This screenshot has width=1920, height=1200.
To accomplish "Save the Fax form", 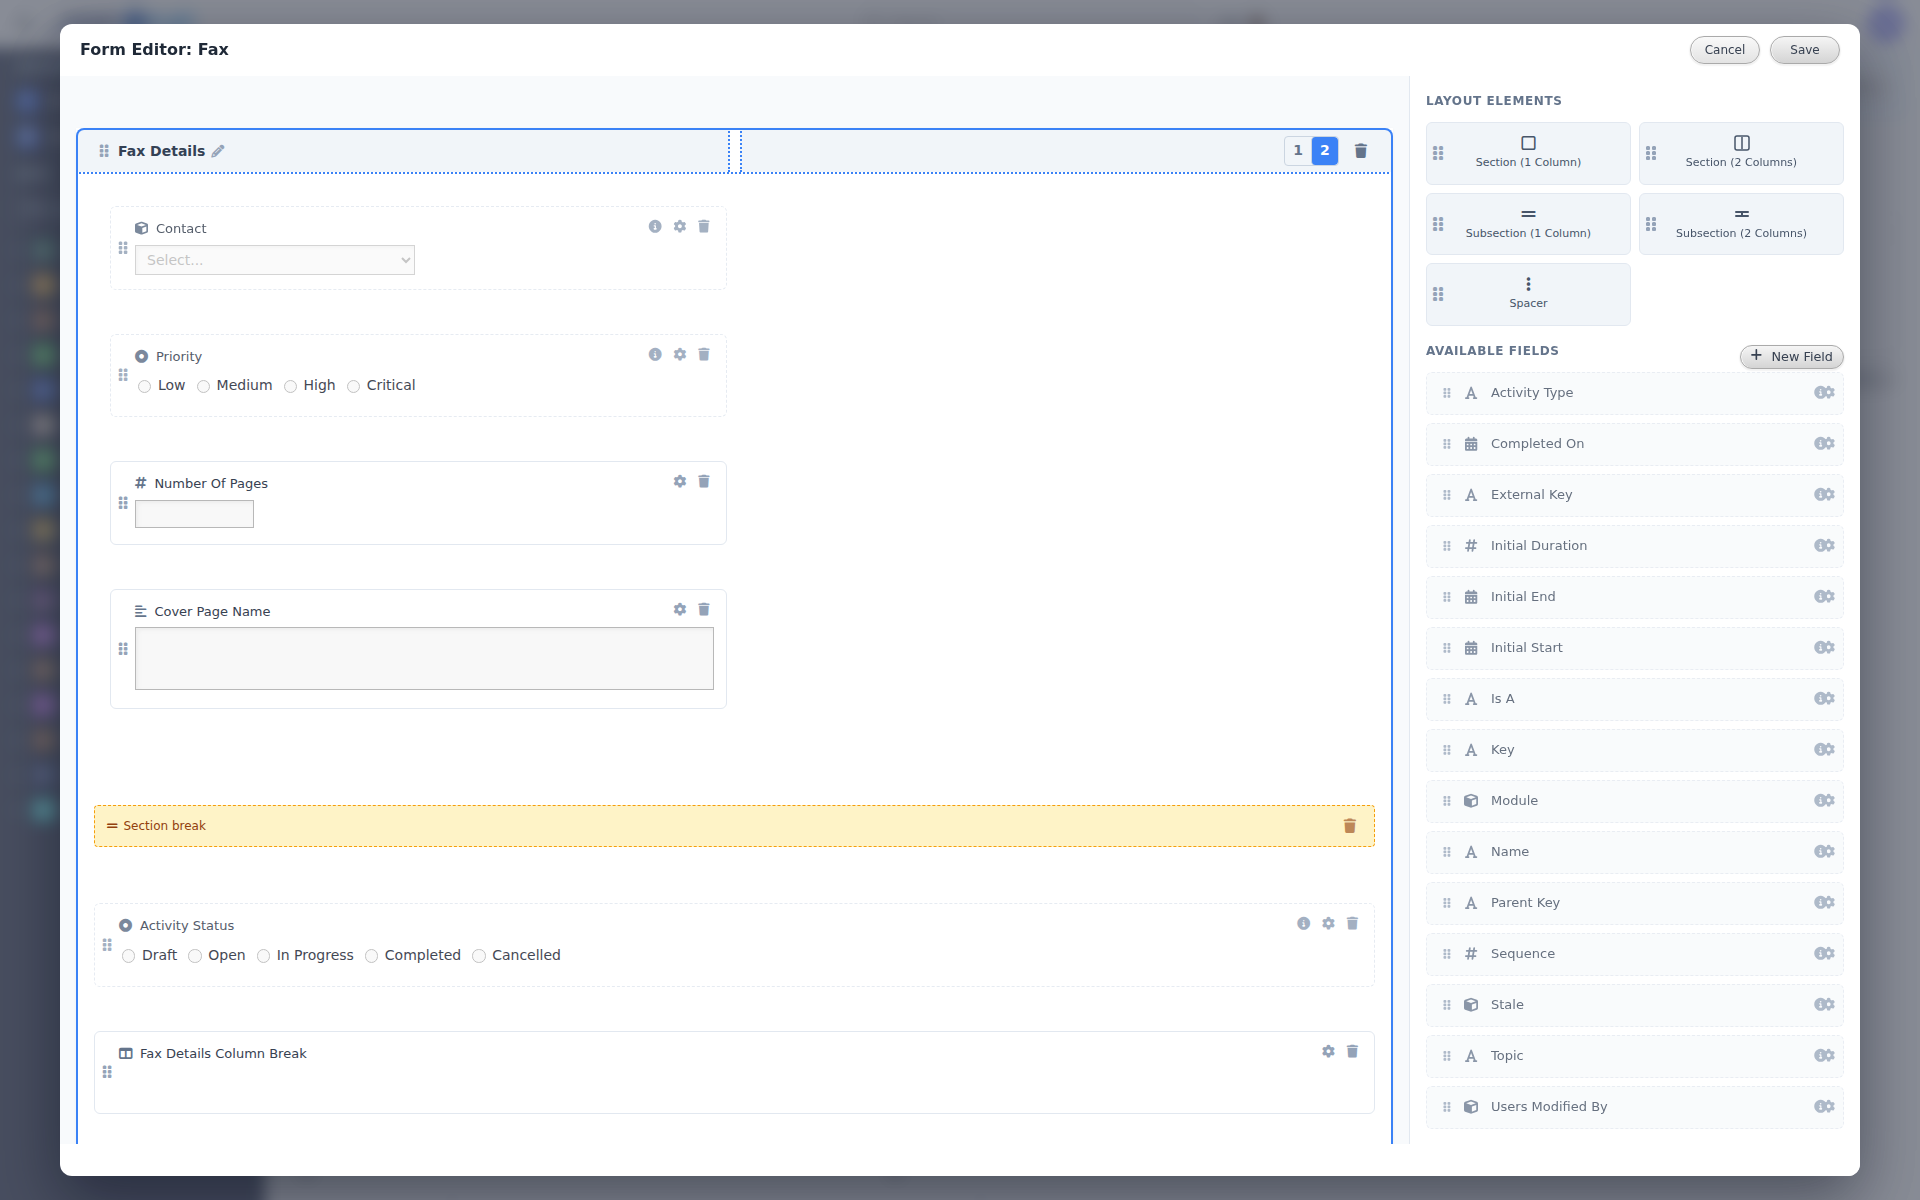I will pos(1805,50).
